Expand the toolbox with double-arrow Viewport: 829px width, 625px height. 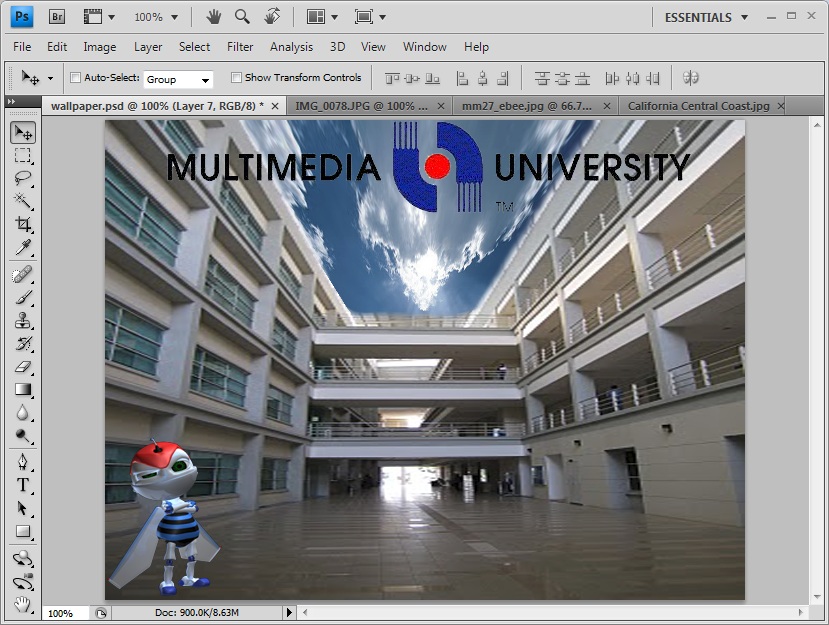pyautogui.click(x=12, y=102)
